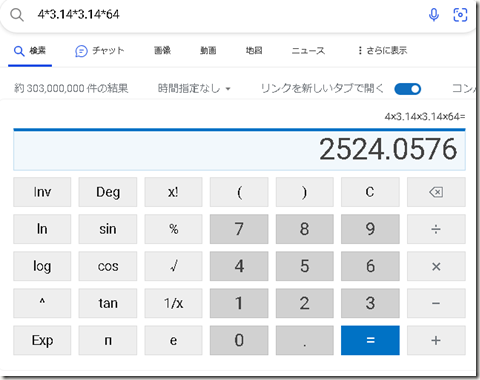Click the Euler e constant key

[173, 340]
